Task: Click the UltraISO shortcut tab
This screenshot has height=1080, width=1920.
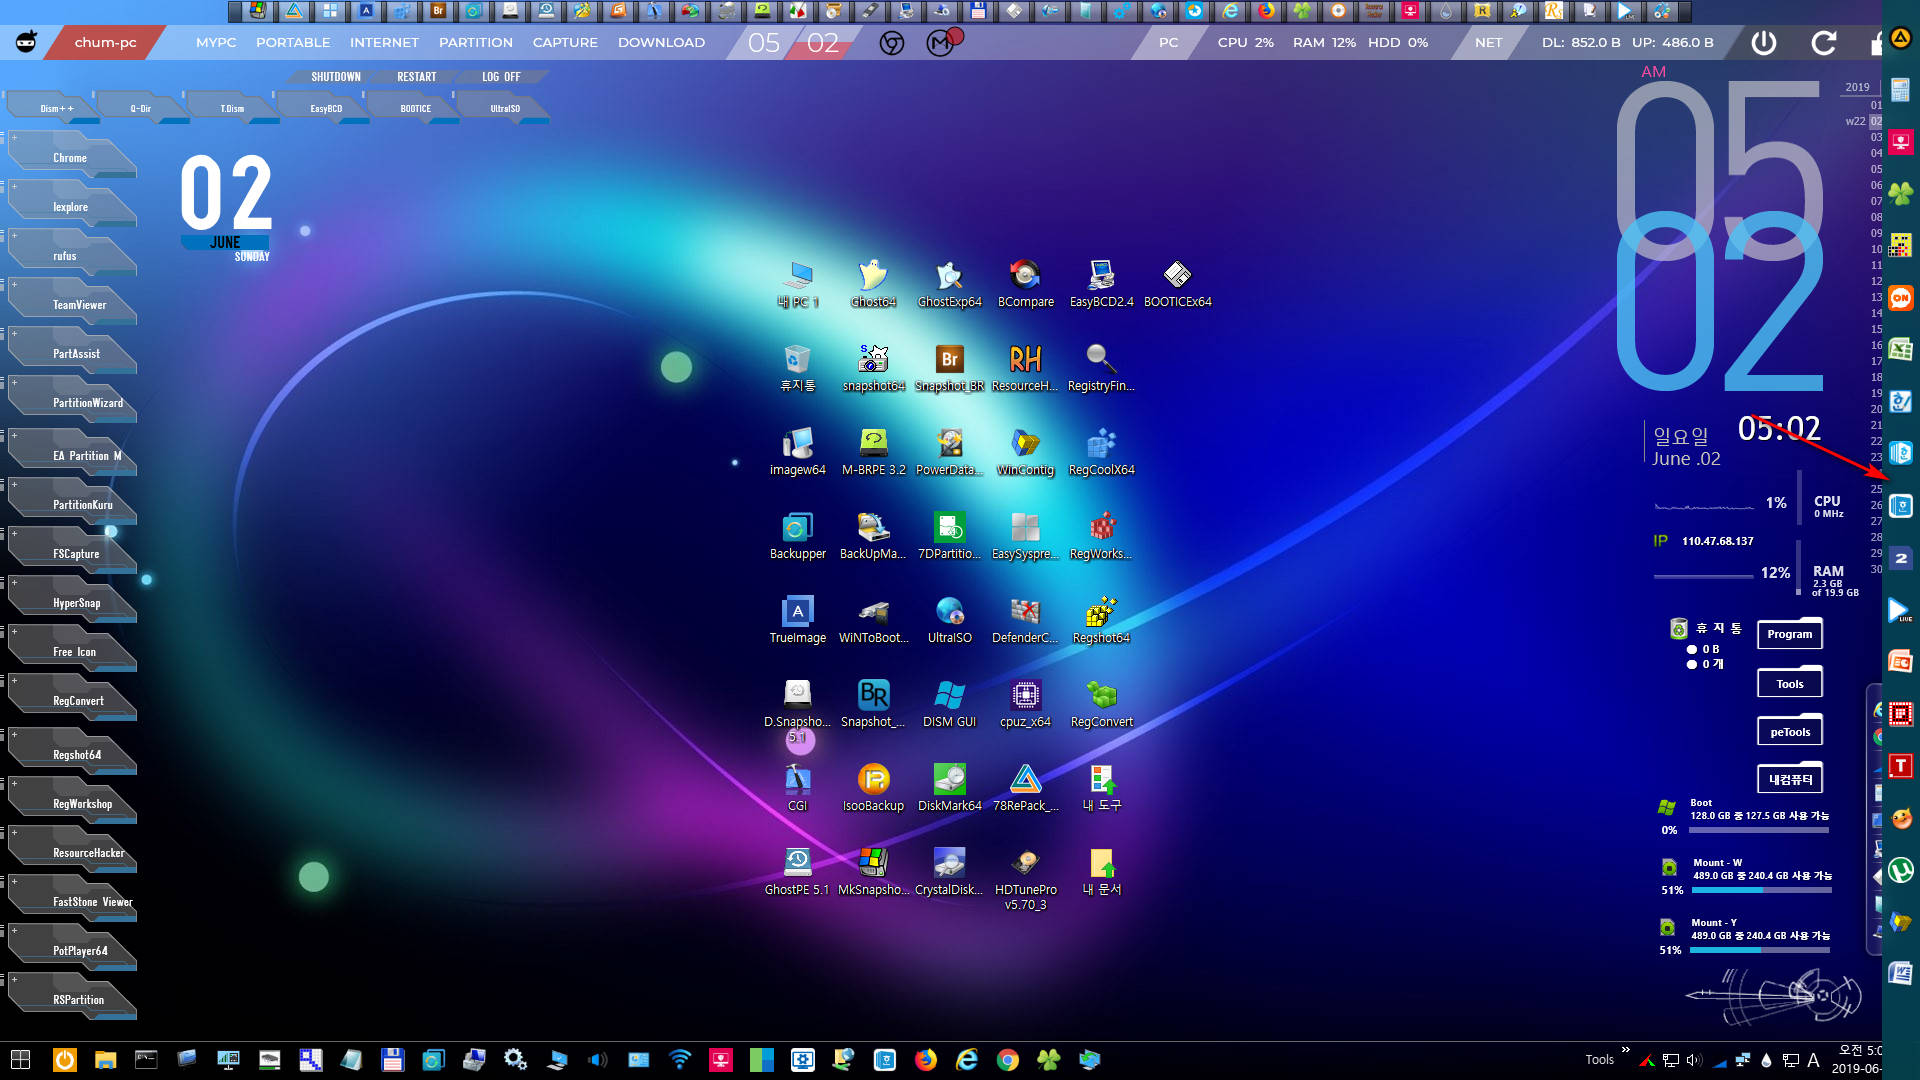Action: tap(505, 108)
